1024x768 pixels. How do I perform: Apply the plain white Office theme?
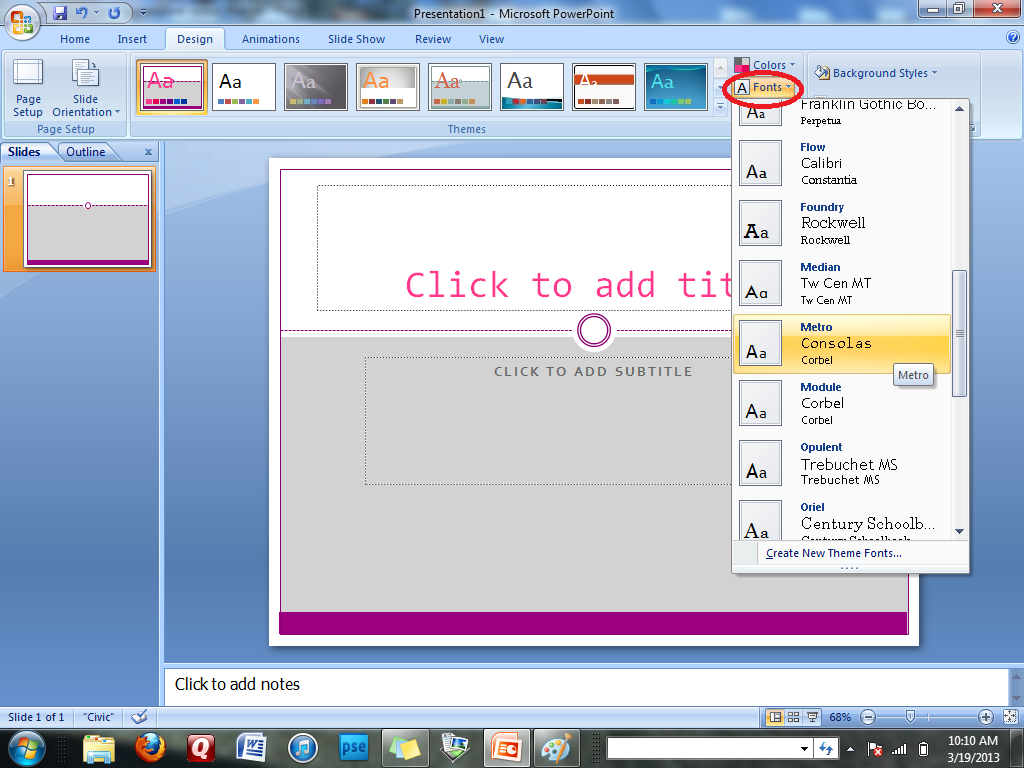tap(244, 86)
